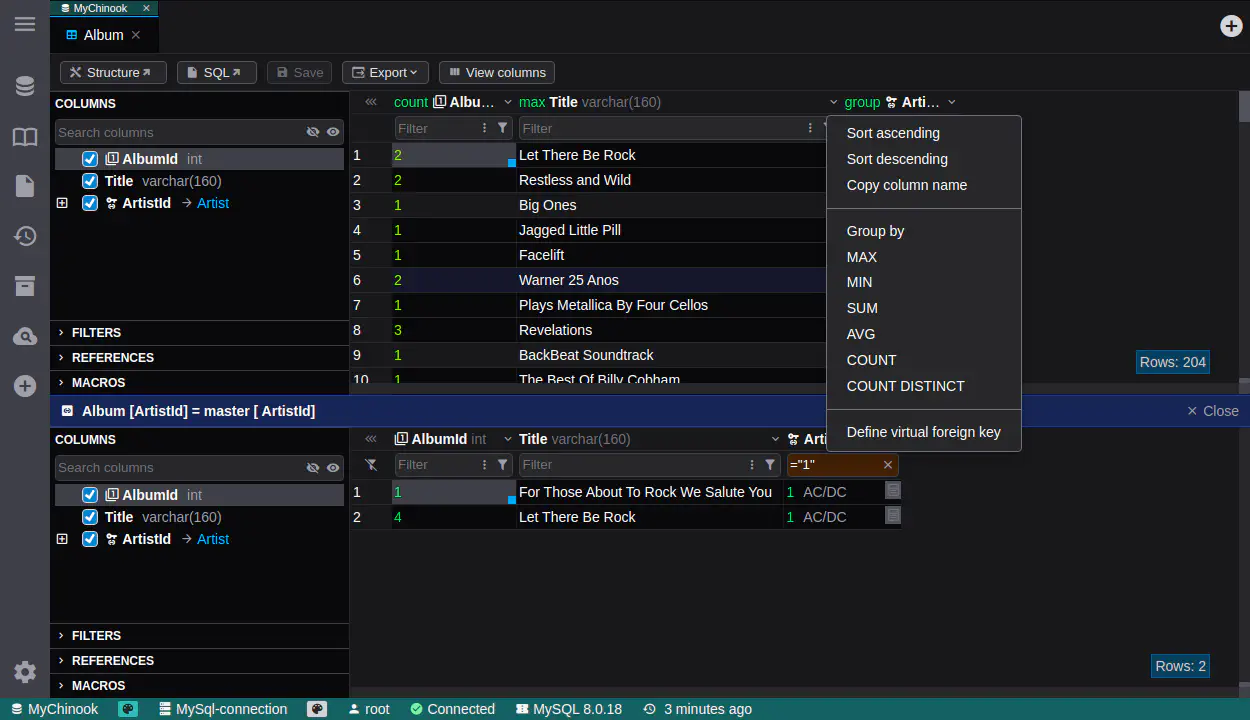Expand the top FILTERS section
The image size is (1250, 720).
click(x=96, y=333)
